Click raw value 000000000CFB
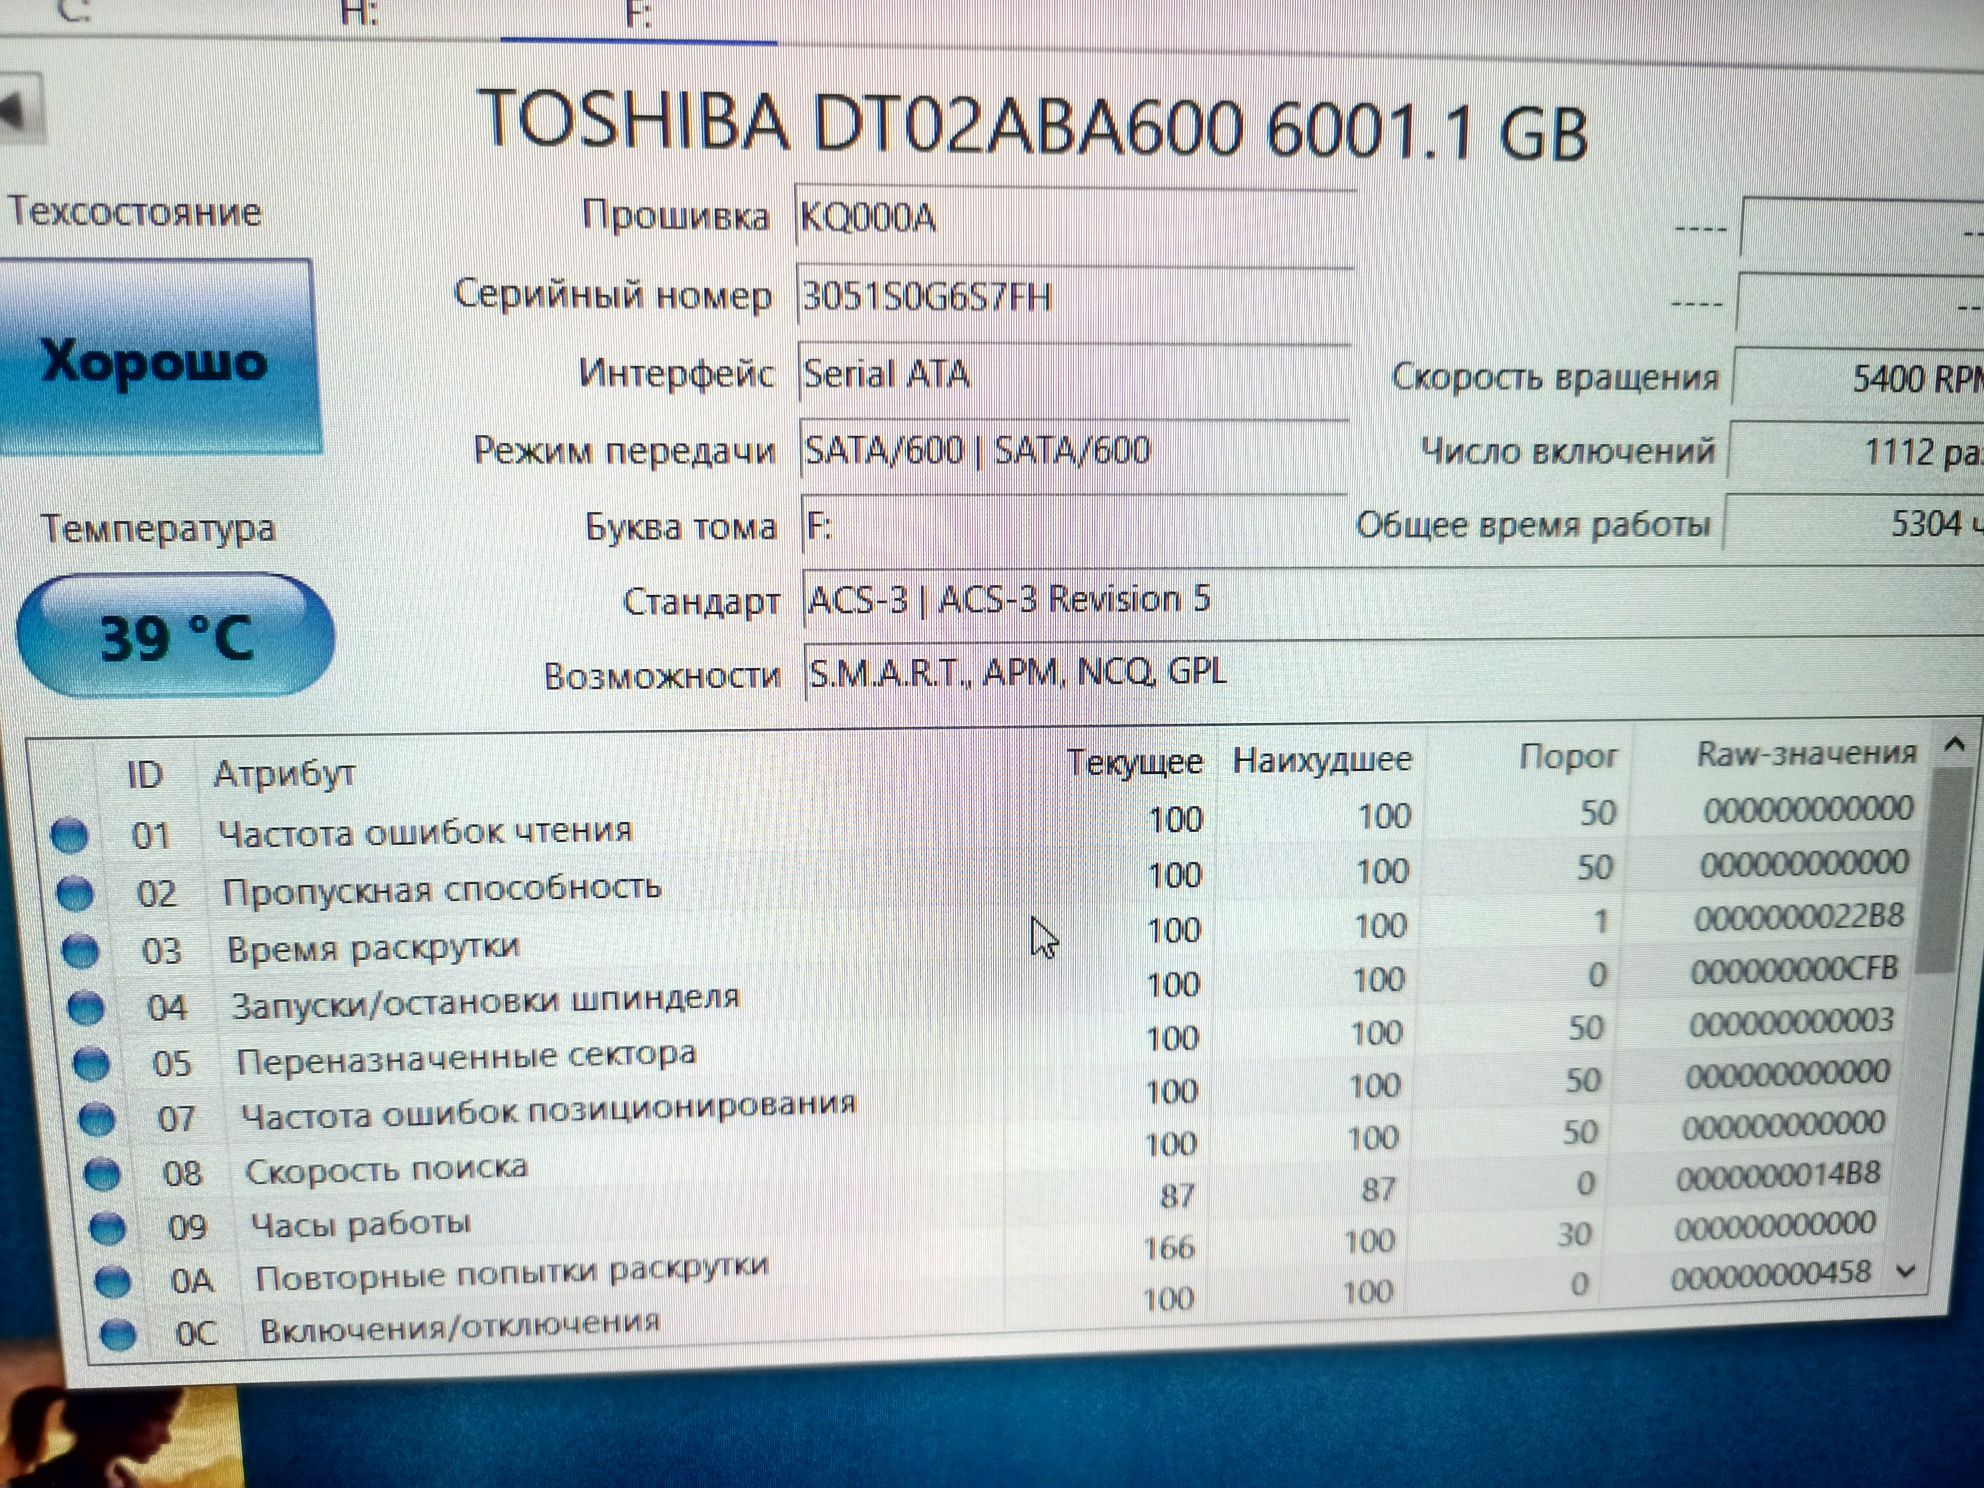The width and height of the screenshot is (1984, 1488). point(1794,970)
